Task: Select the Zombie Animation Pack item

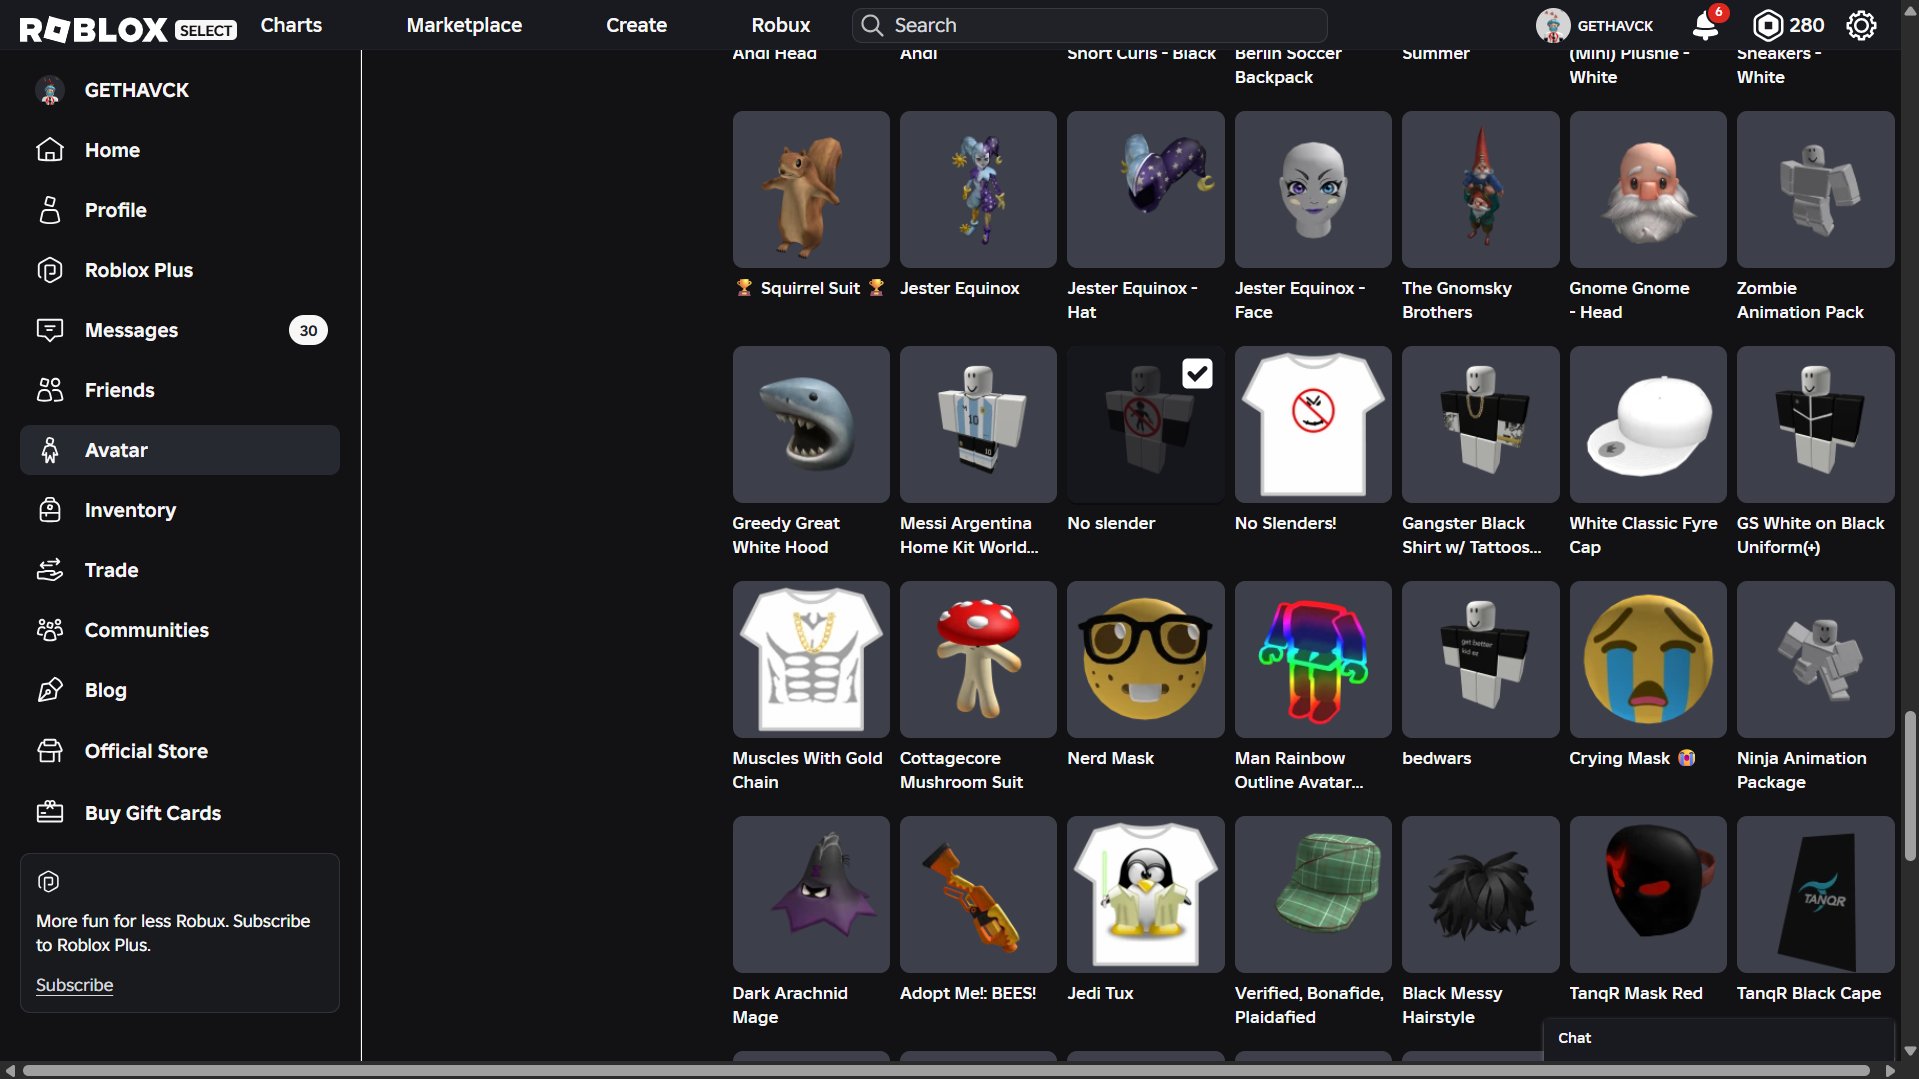Action: point(1815,189)
